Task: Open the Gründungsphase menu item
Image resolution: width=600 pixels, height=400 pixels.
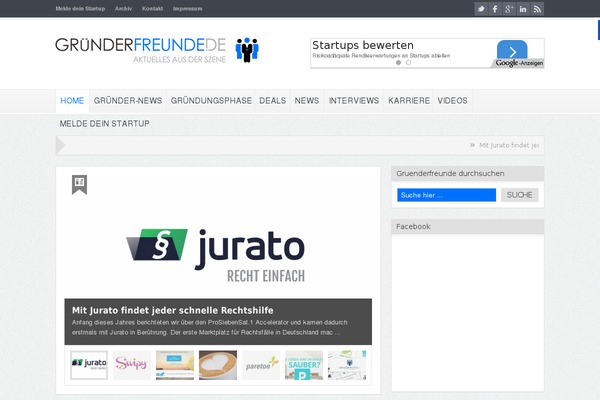Action: click(211, 101)
